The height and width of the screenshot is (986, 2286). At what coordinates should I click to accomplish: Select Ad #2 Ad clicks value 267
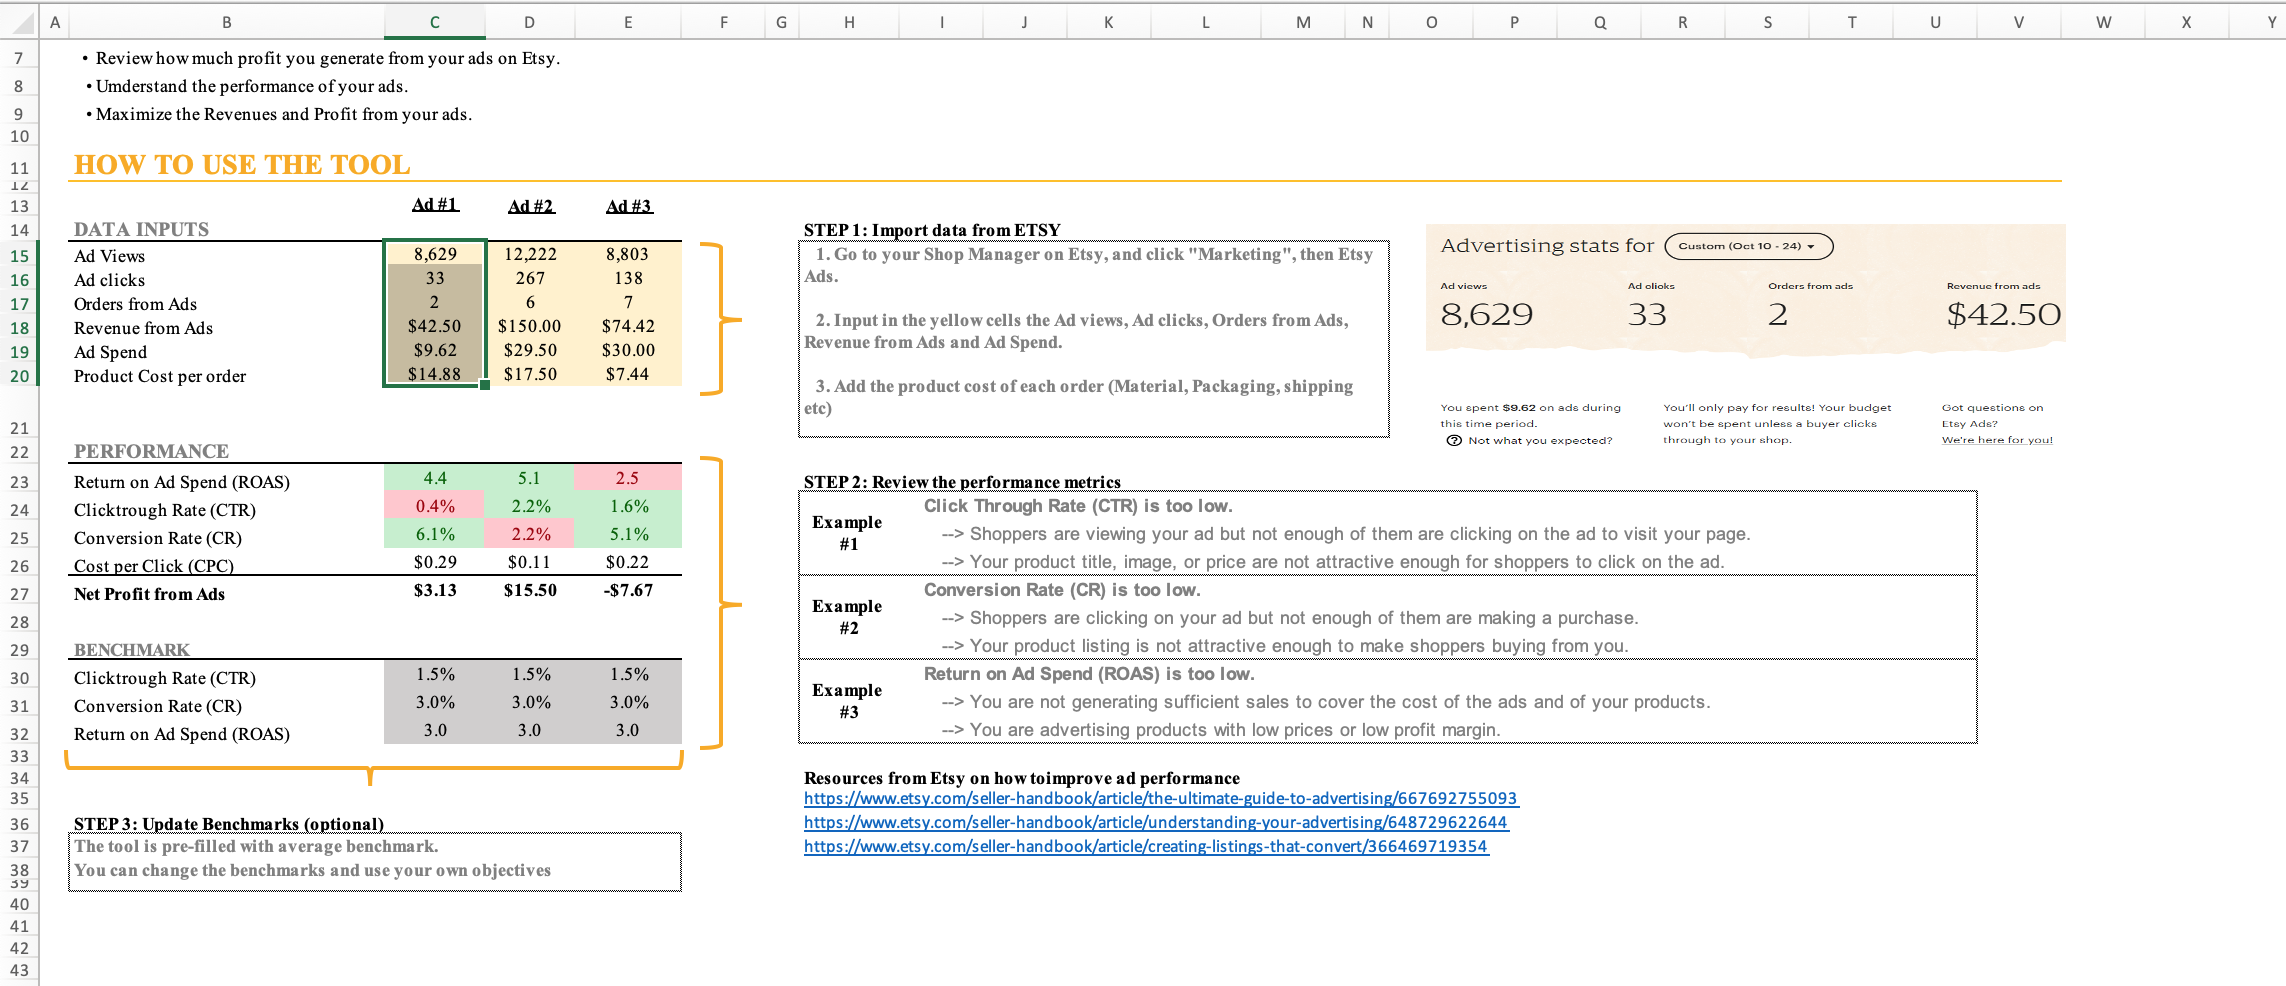[530, 278]
